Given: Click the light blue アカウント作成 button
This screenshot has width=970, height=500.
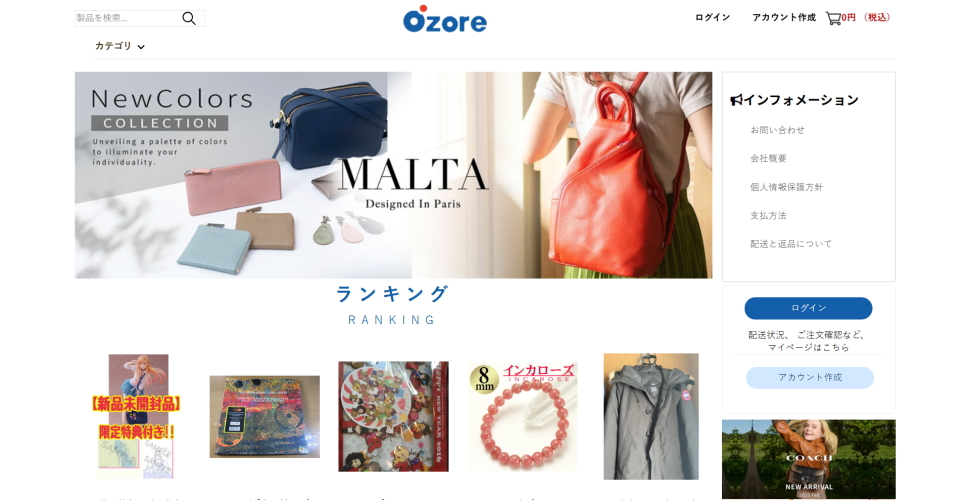Looking at the screenshot, I should pos(810,377).
